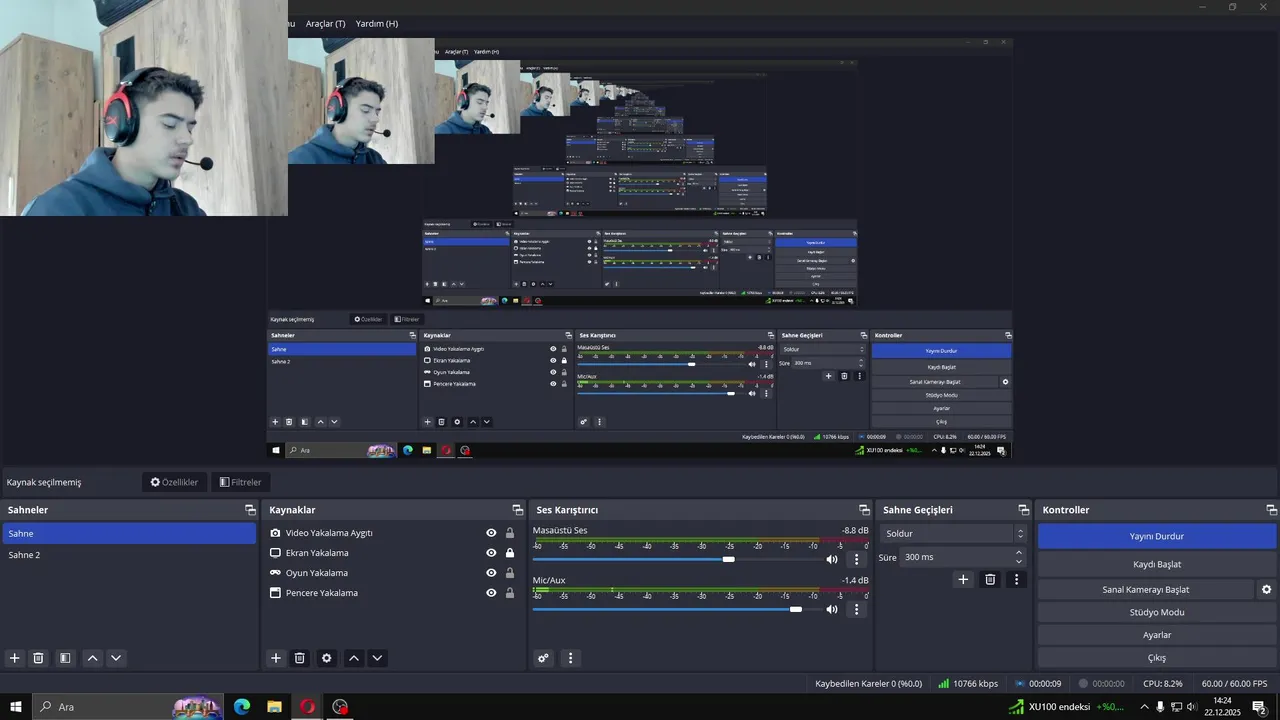This screenshot has height=720, width=1280.
Task: Open the Araçlar (T) menu
Action: pyautogui.click(x=325, y=23)
